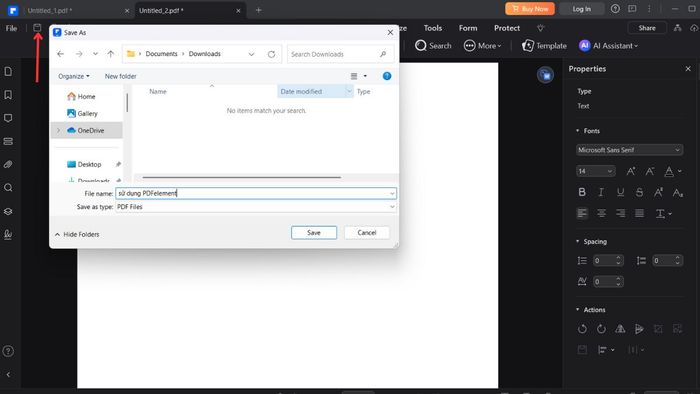700x394 pixels.
Task: Click the File name input field
Action: click(x=256, y=193)
